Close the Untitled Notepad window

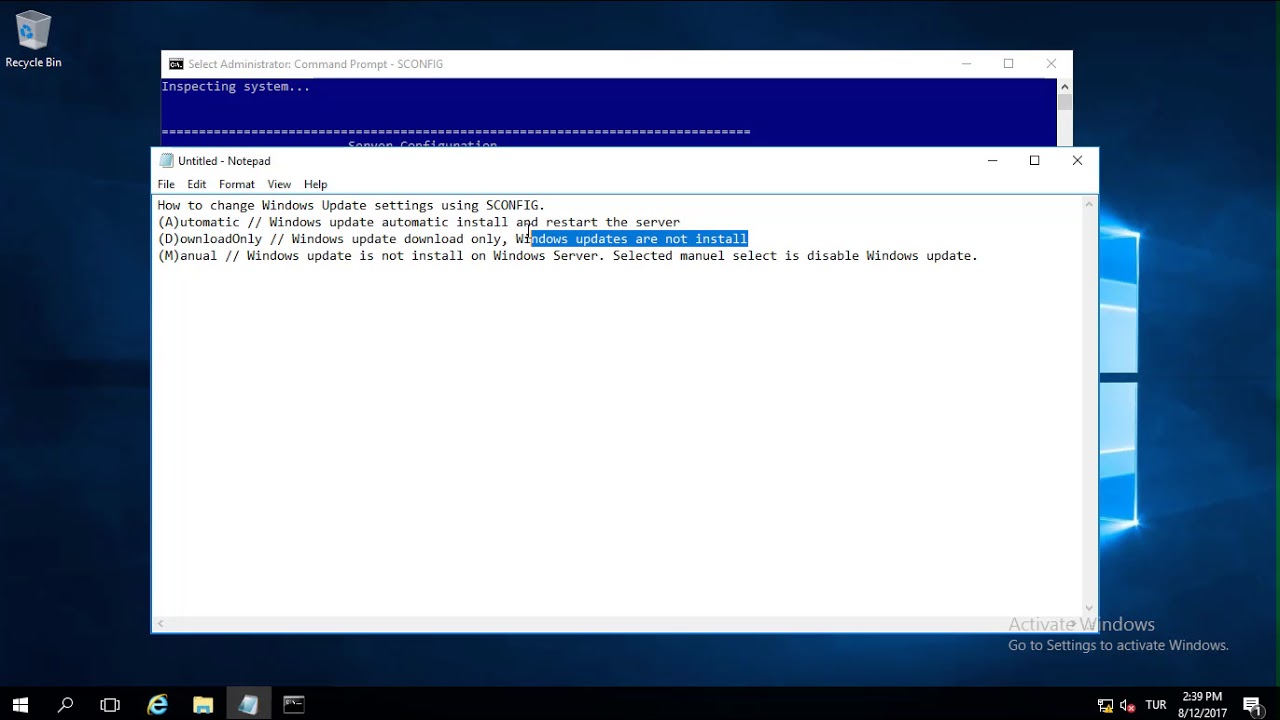pos(1077,161)
